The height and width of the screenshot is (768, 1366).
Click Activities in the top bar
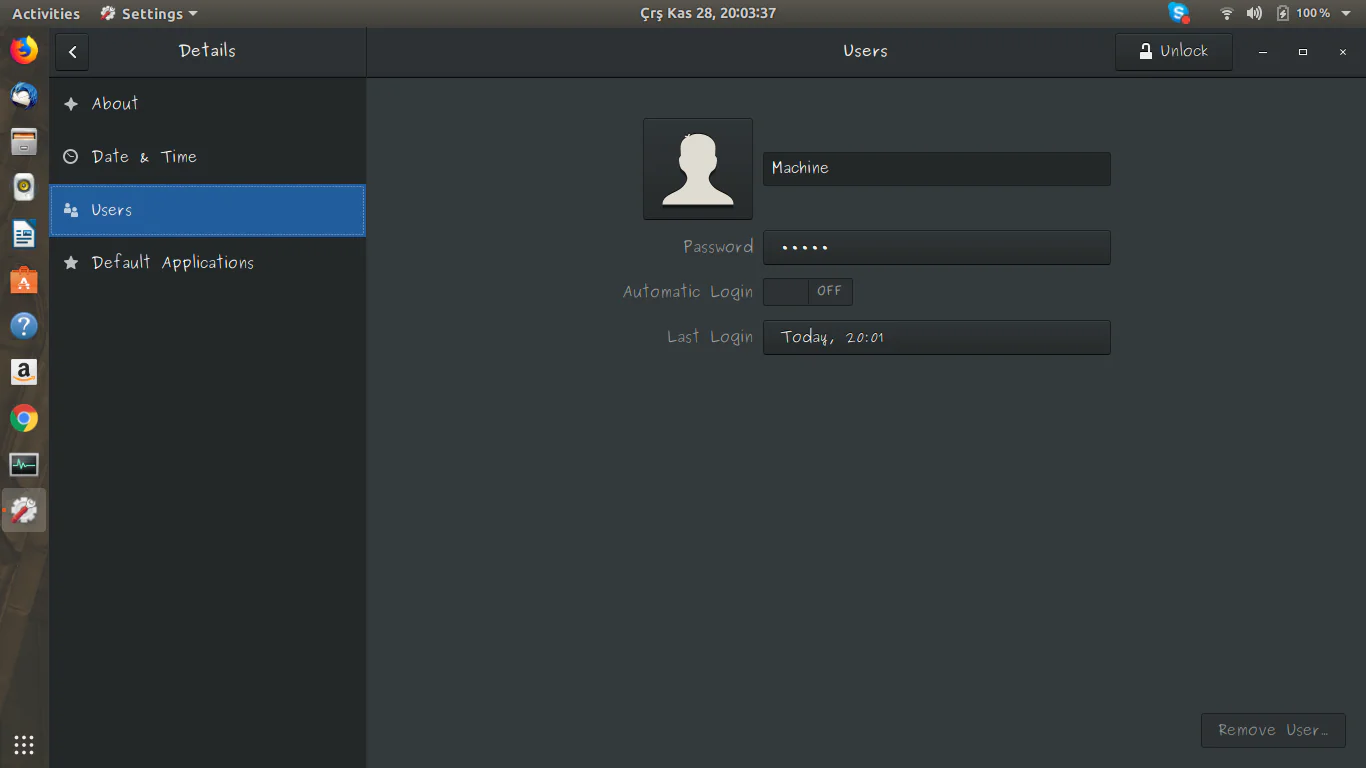coord(46,13)
